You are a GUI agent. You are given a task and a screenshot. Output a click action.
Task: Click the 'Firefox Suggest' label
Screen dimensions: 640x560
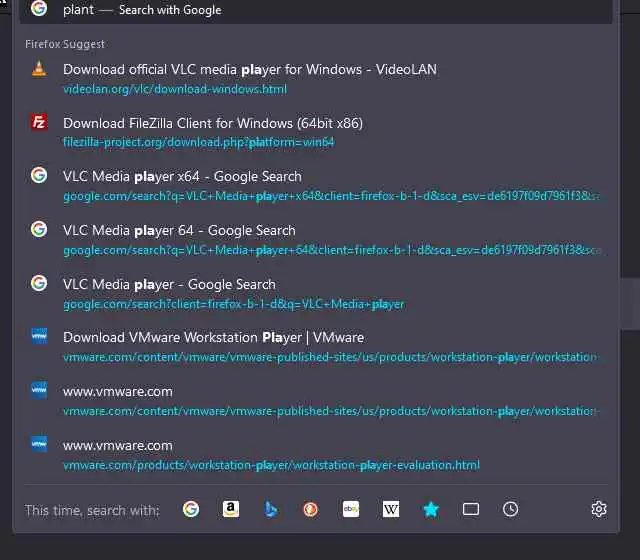point(65,44)
